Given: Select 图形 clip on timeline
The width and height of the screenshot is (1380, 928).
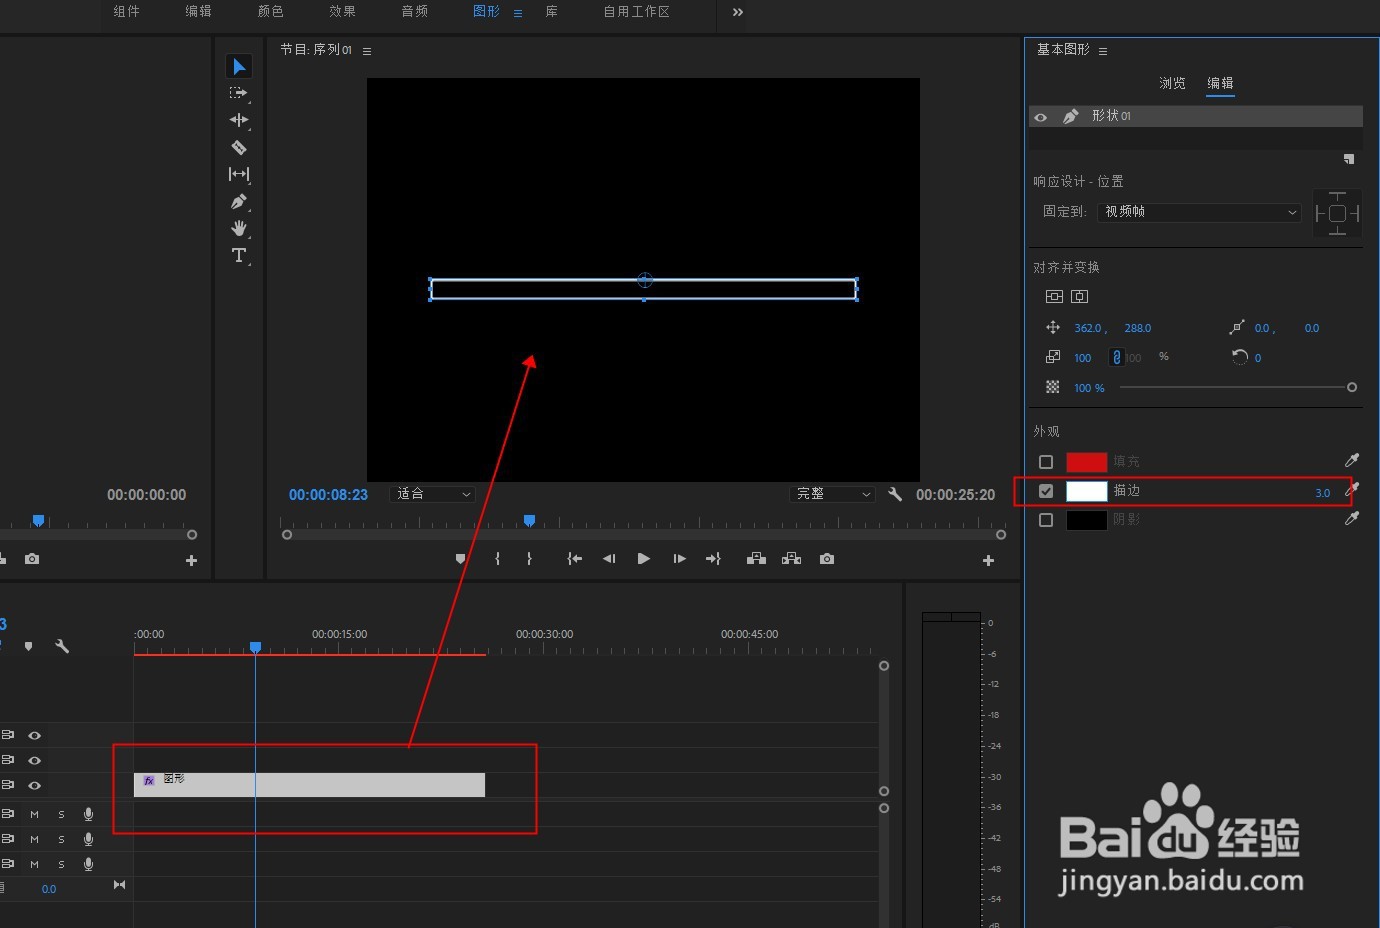Looking at the screenshot, I should (310, 785).
